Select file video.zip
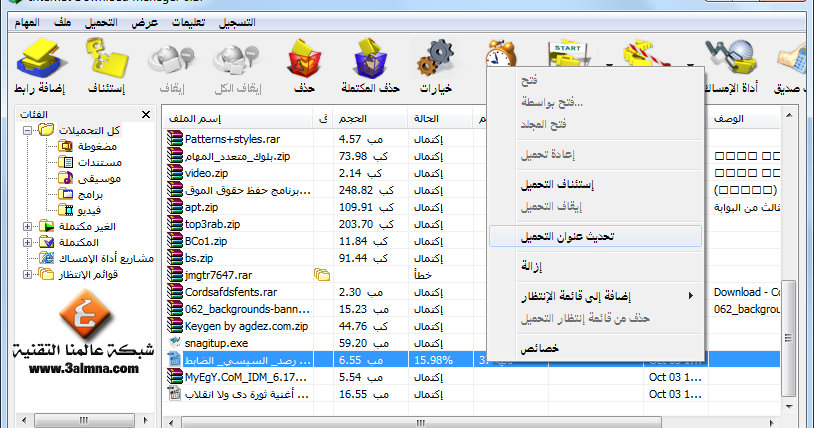The width and height of the screenshot is (814, 428). pyautogui.click(x=206, y=173)
